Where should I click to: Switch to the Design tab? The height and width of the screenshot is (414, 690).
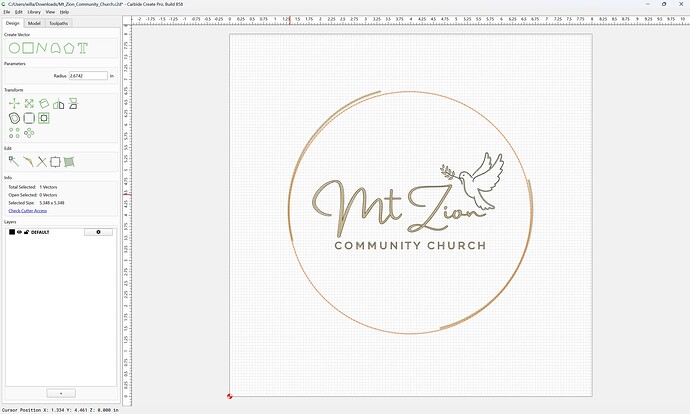(13, 23)
